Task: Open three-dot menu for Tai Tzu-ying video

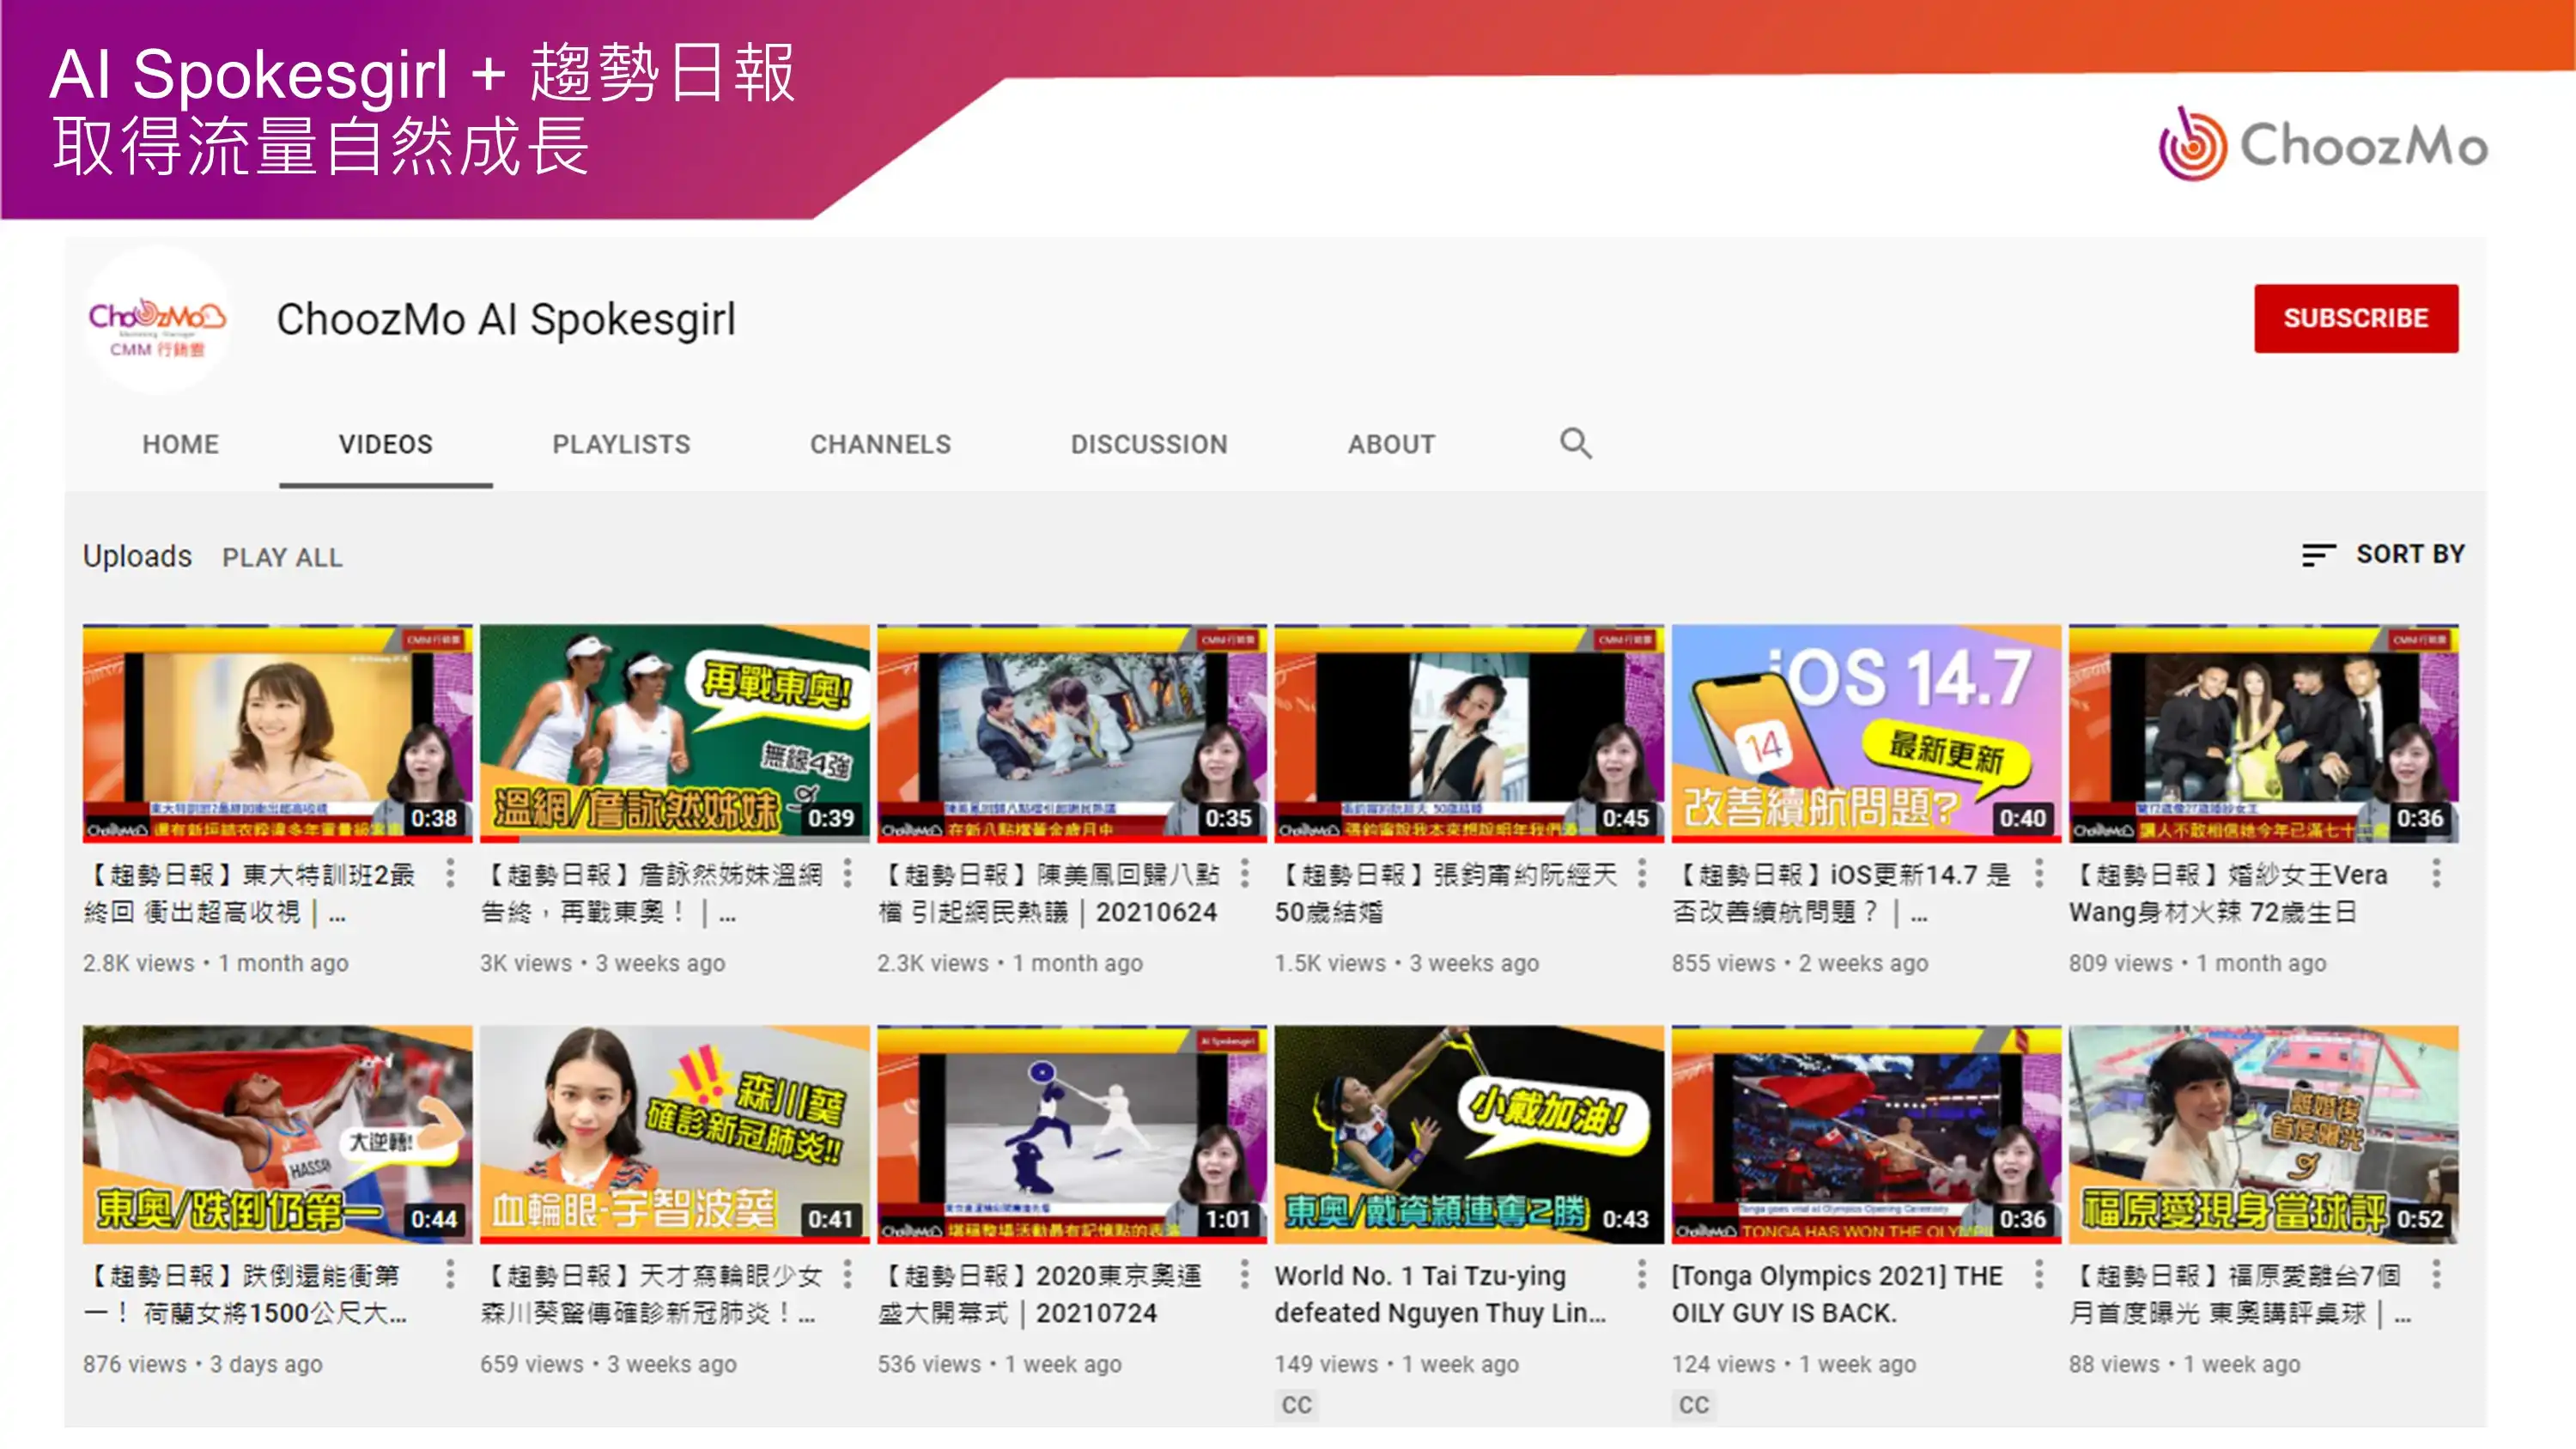Action: pyautogui.click(x=1642, y=1274)
